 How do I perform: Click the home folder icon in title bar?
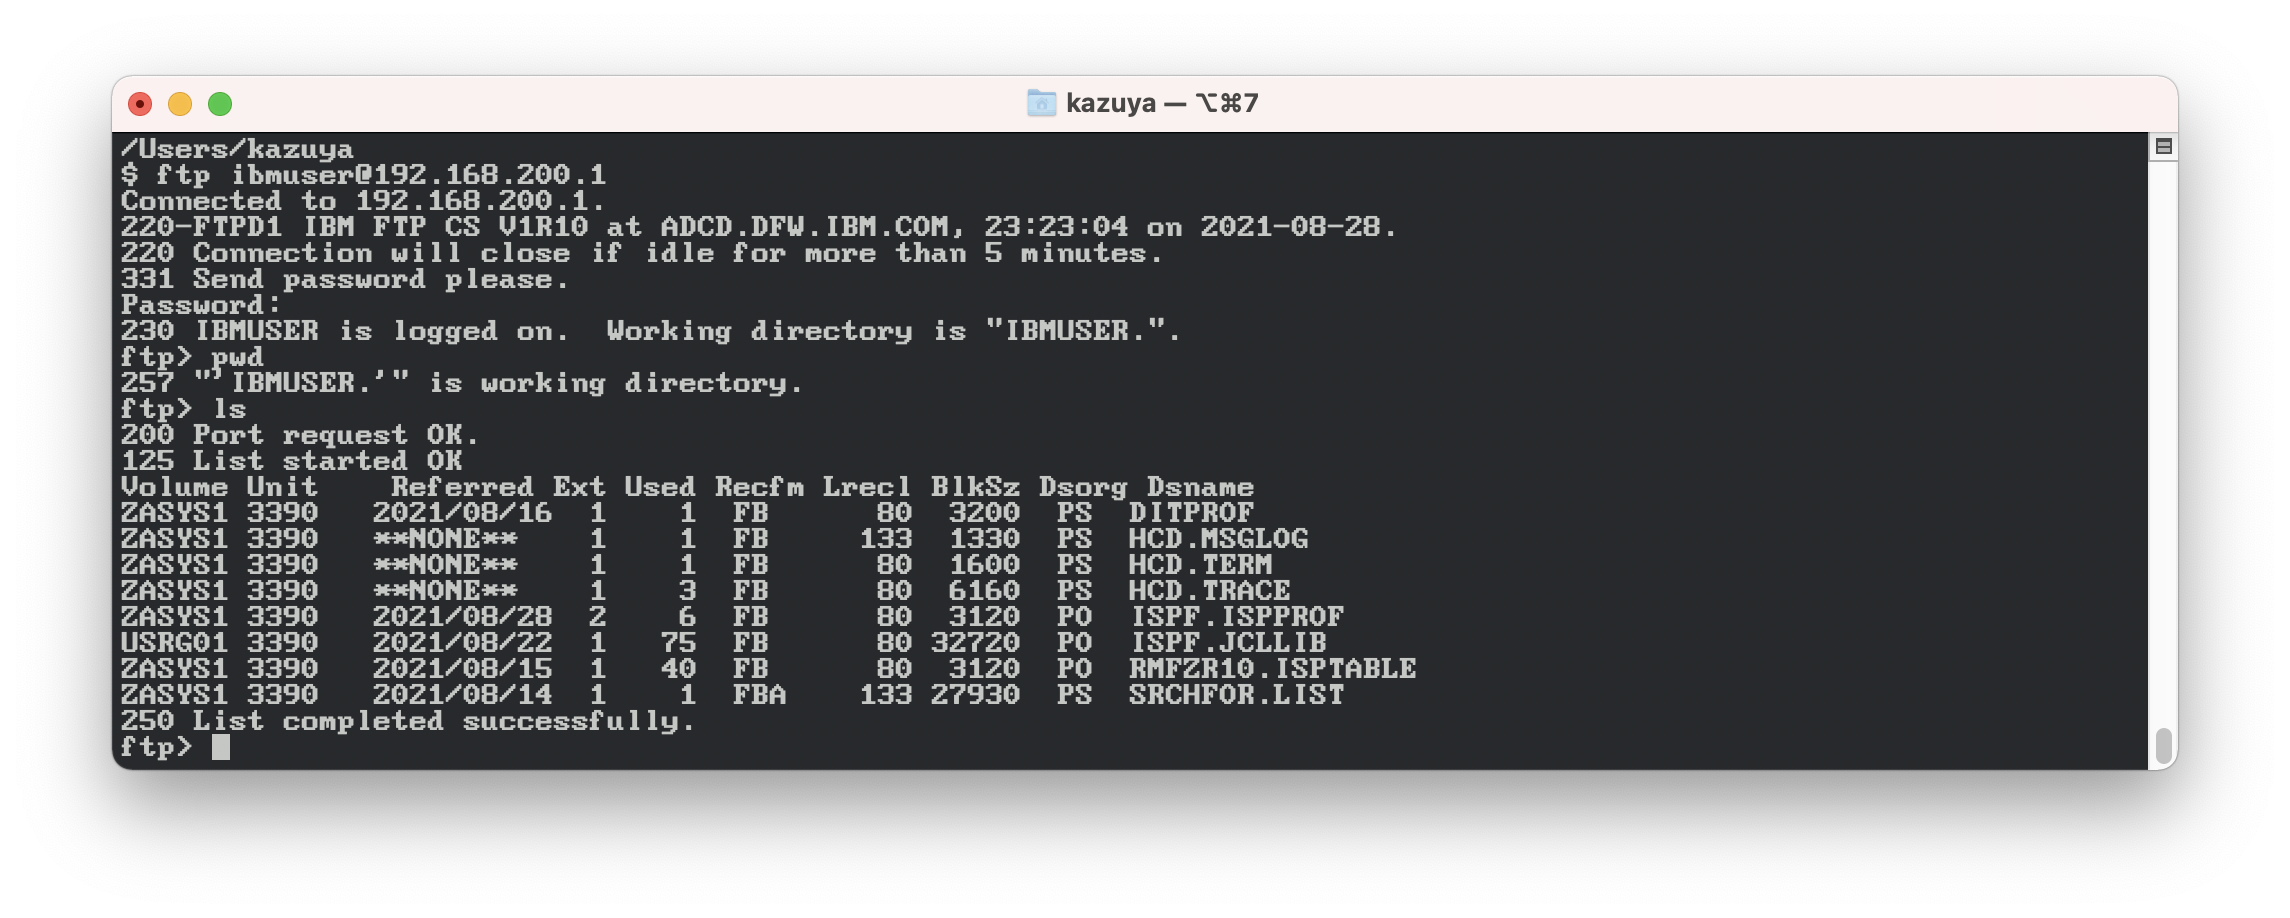(x=1041, y=103)
